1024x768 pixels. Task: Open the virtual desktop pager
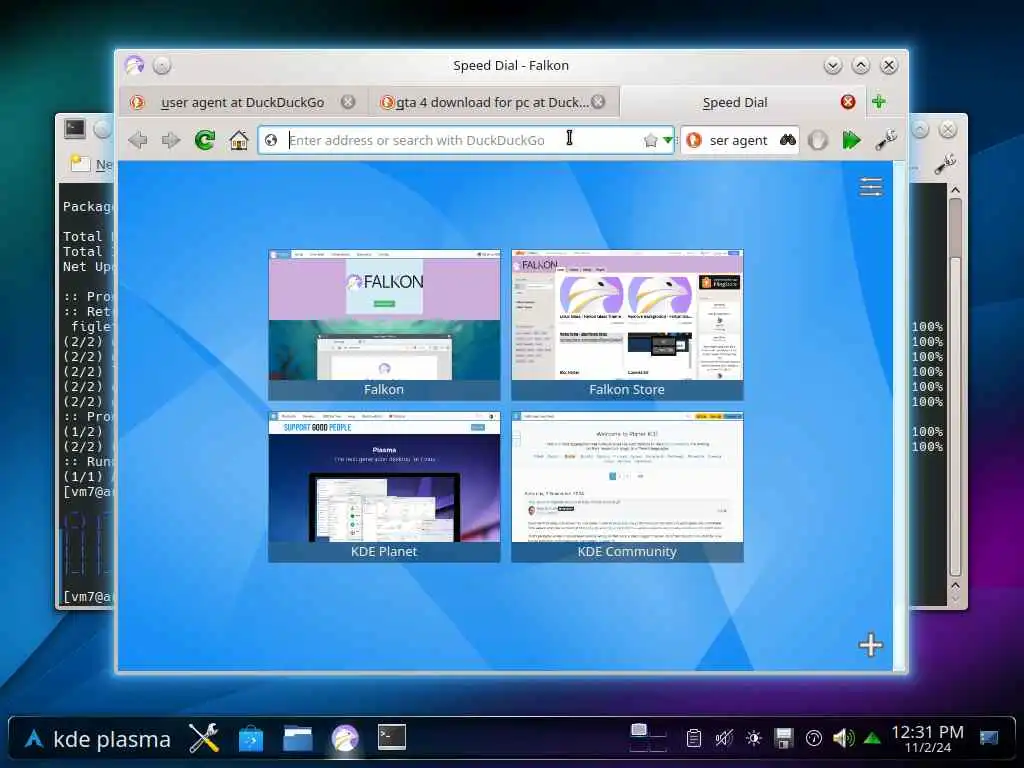coord(648,738)
